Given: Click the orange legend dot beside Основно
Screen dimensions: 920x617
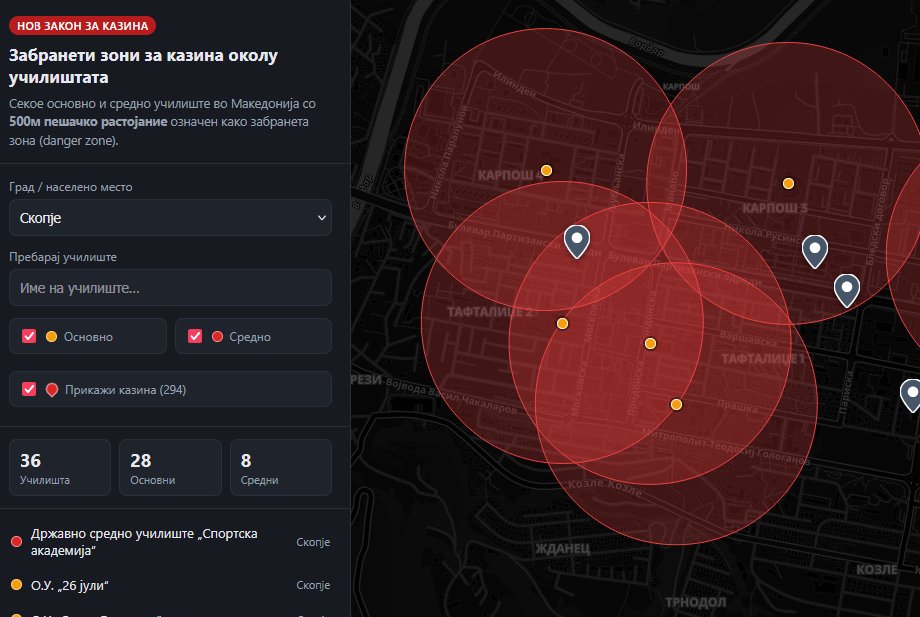Looking at the screenshot, I should 52,336.
